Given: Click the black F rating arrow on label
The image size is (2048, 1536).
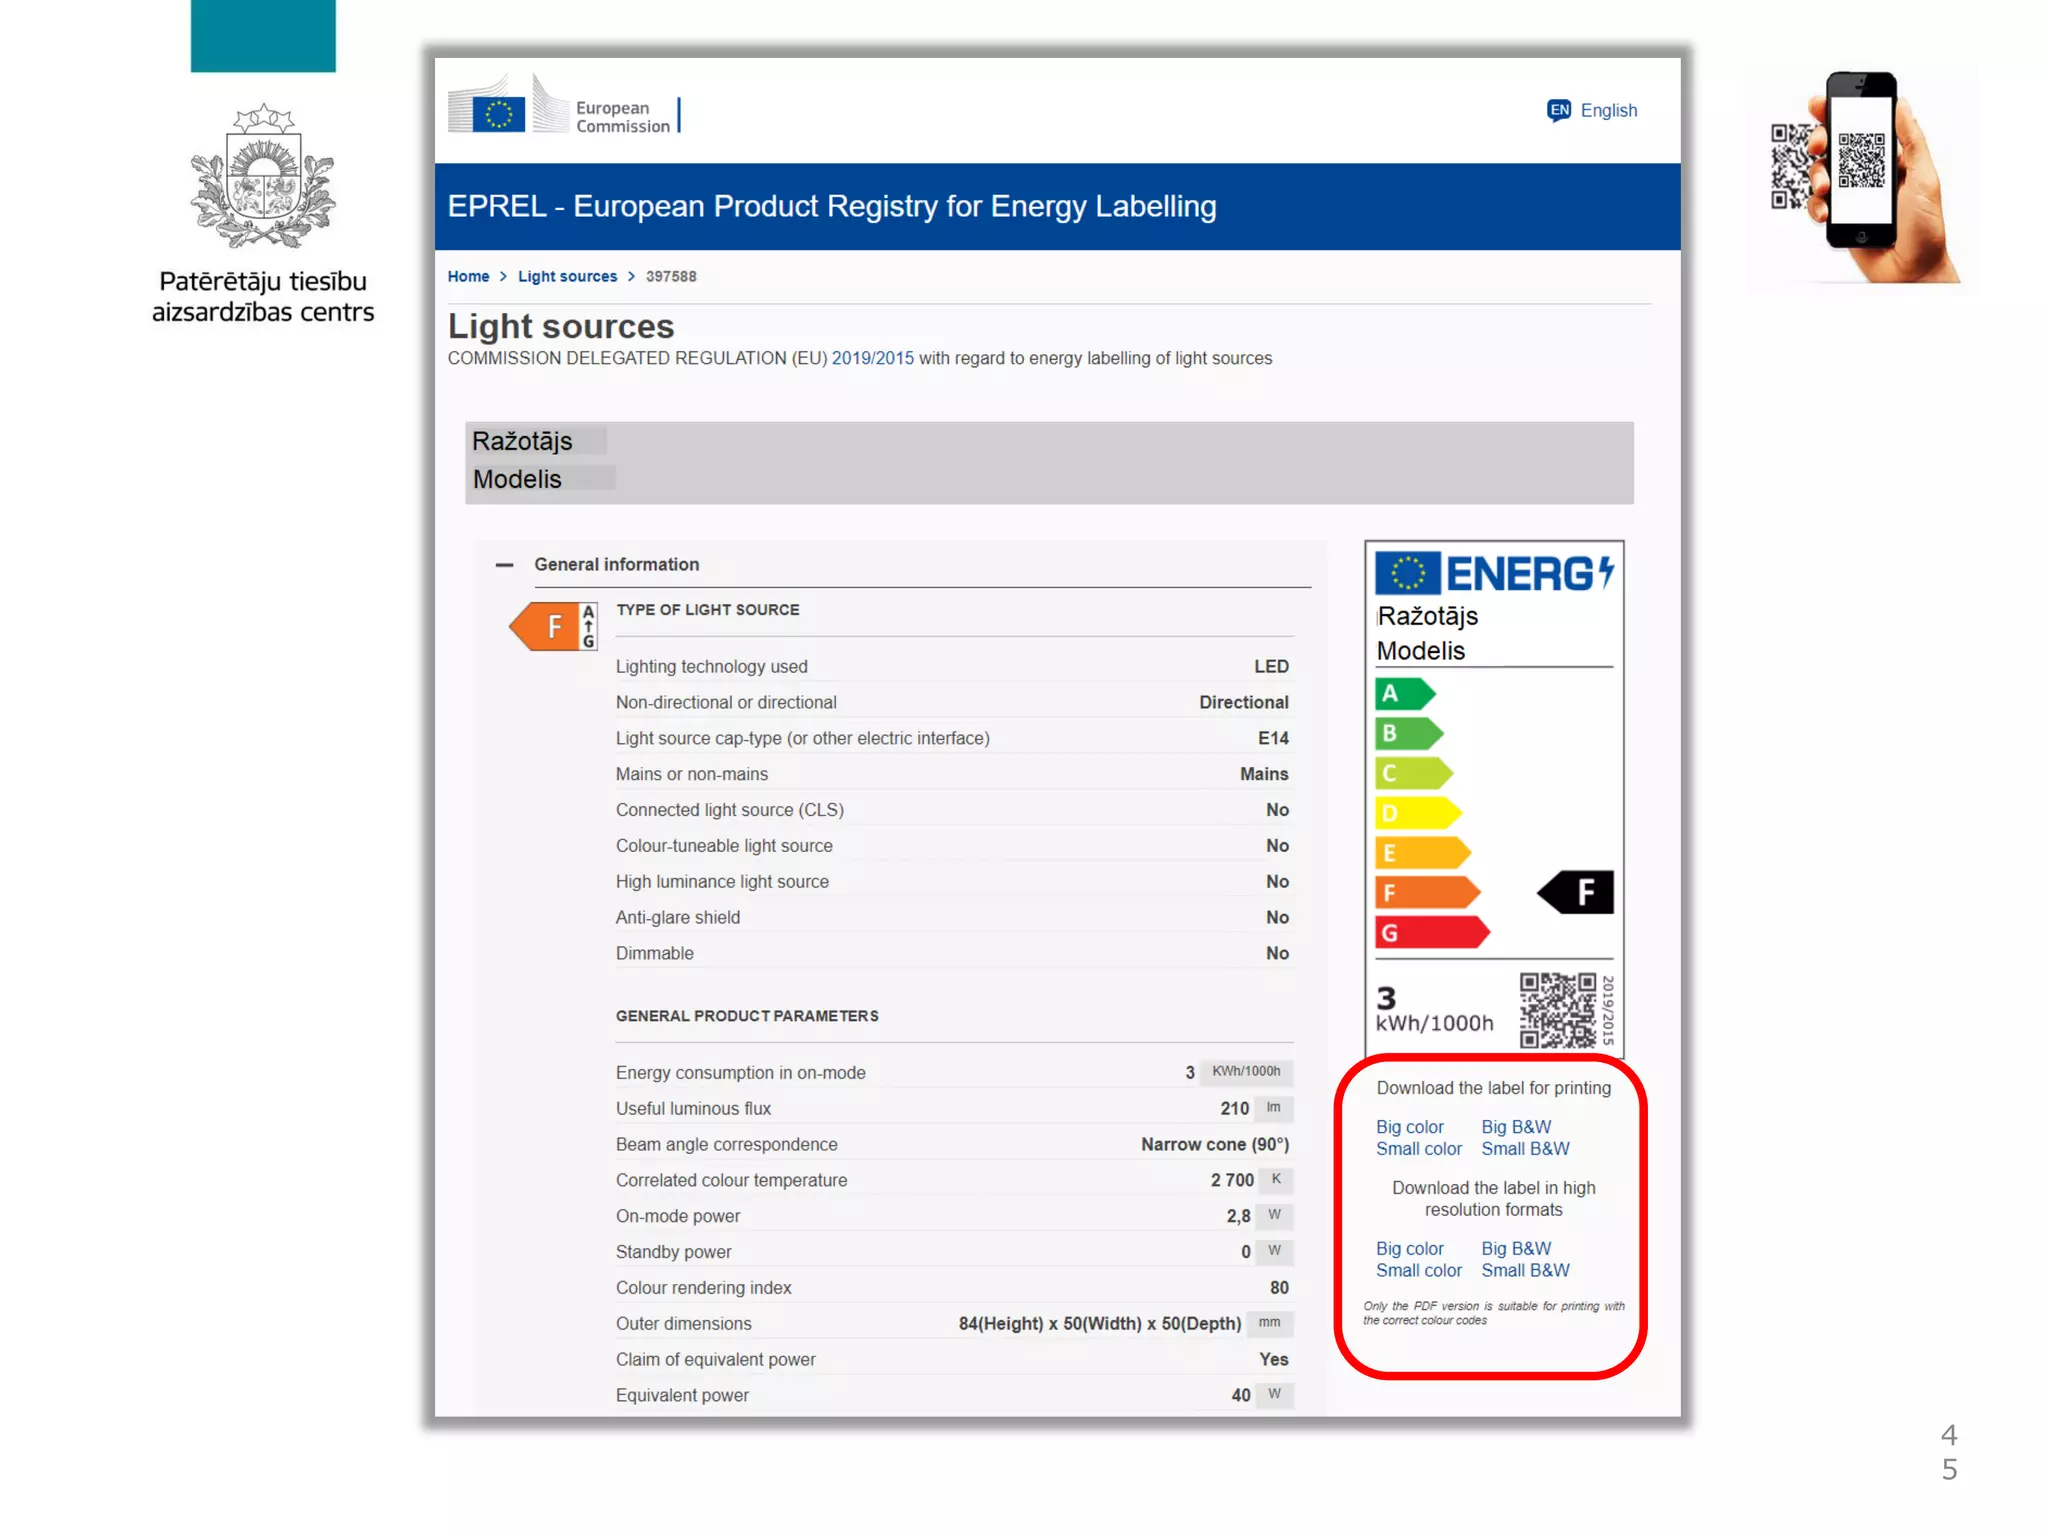Looking at the screenshot, I should click(1577, 892).
